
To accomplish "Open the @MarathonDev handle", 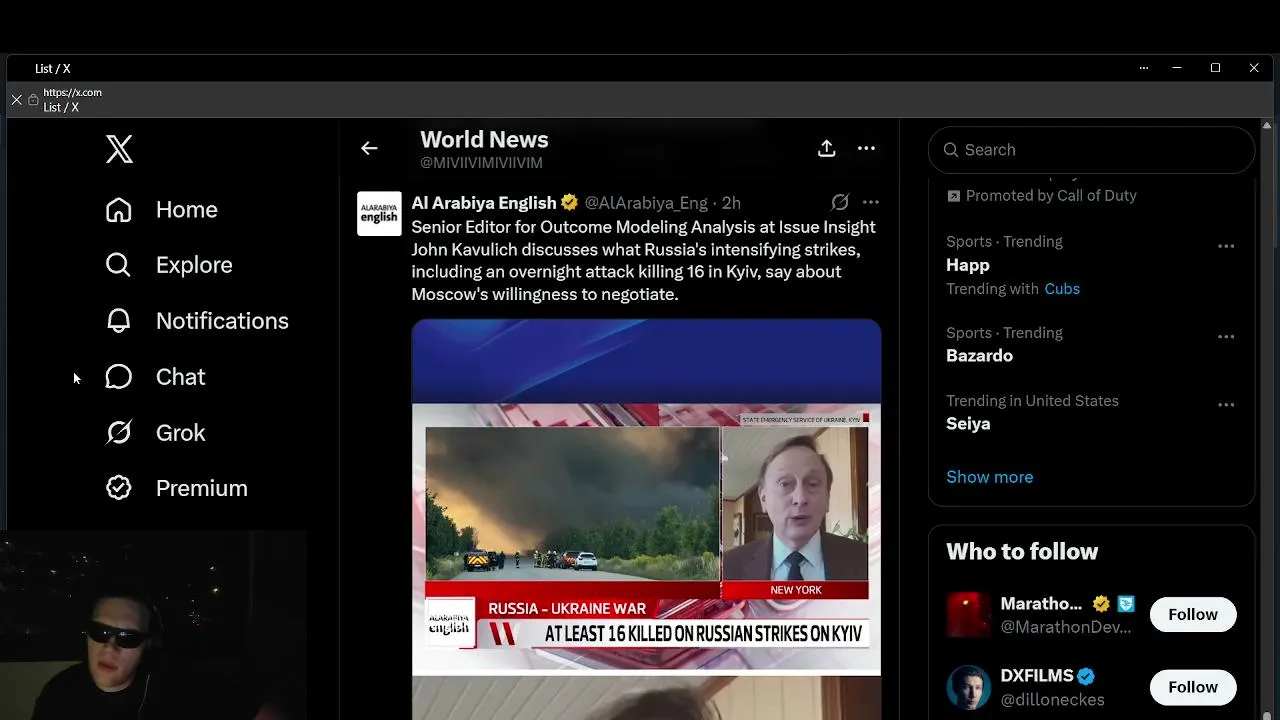I will (x=1066, y=627).
